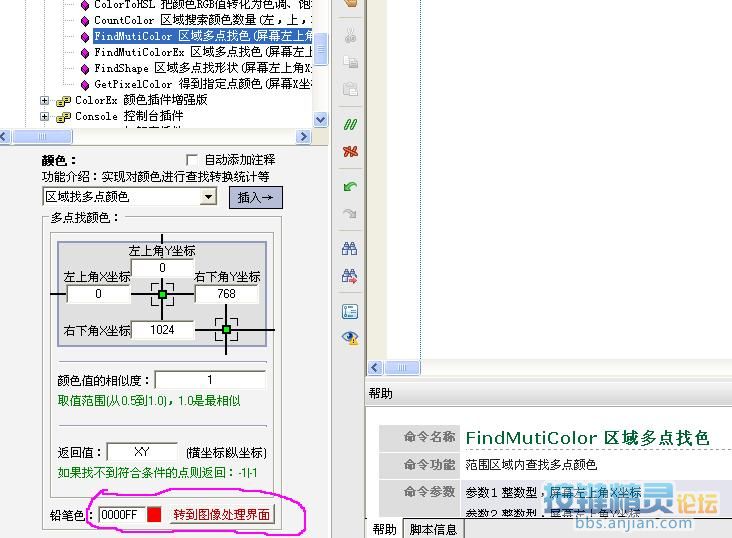
Task: Switch to the 脚本信息 tab
Action: click(x=433, y=529)
